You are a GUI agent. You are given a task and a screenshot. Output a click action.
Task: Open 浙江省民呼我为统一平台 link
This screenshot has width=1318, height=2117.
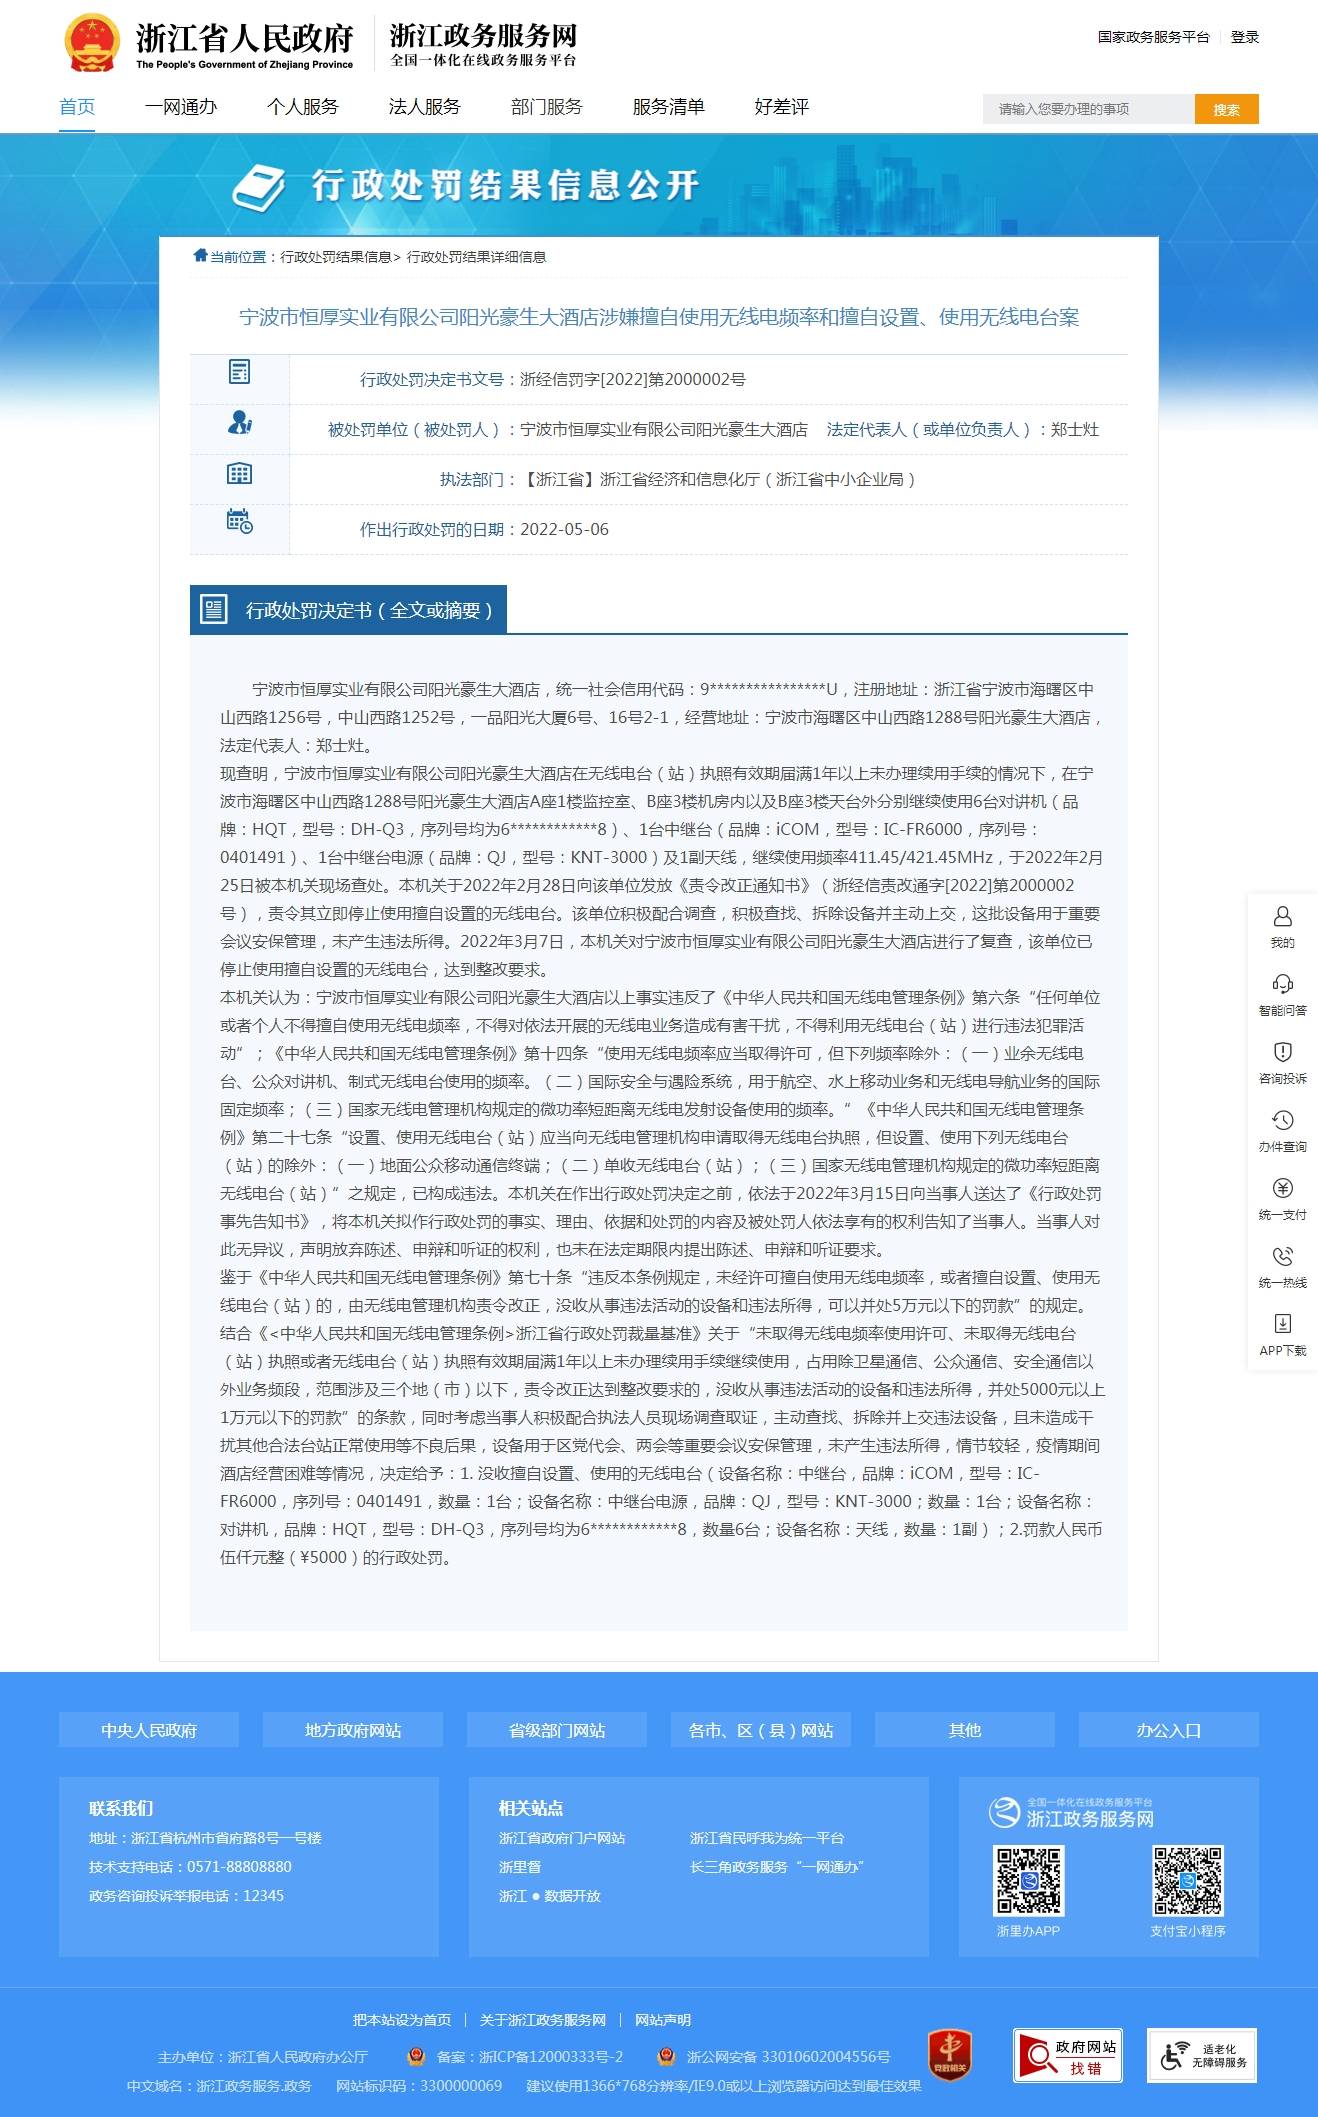coord(767,1838)
